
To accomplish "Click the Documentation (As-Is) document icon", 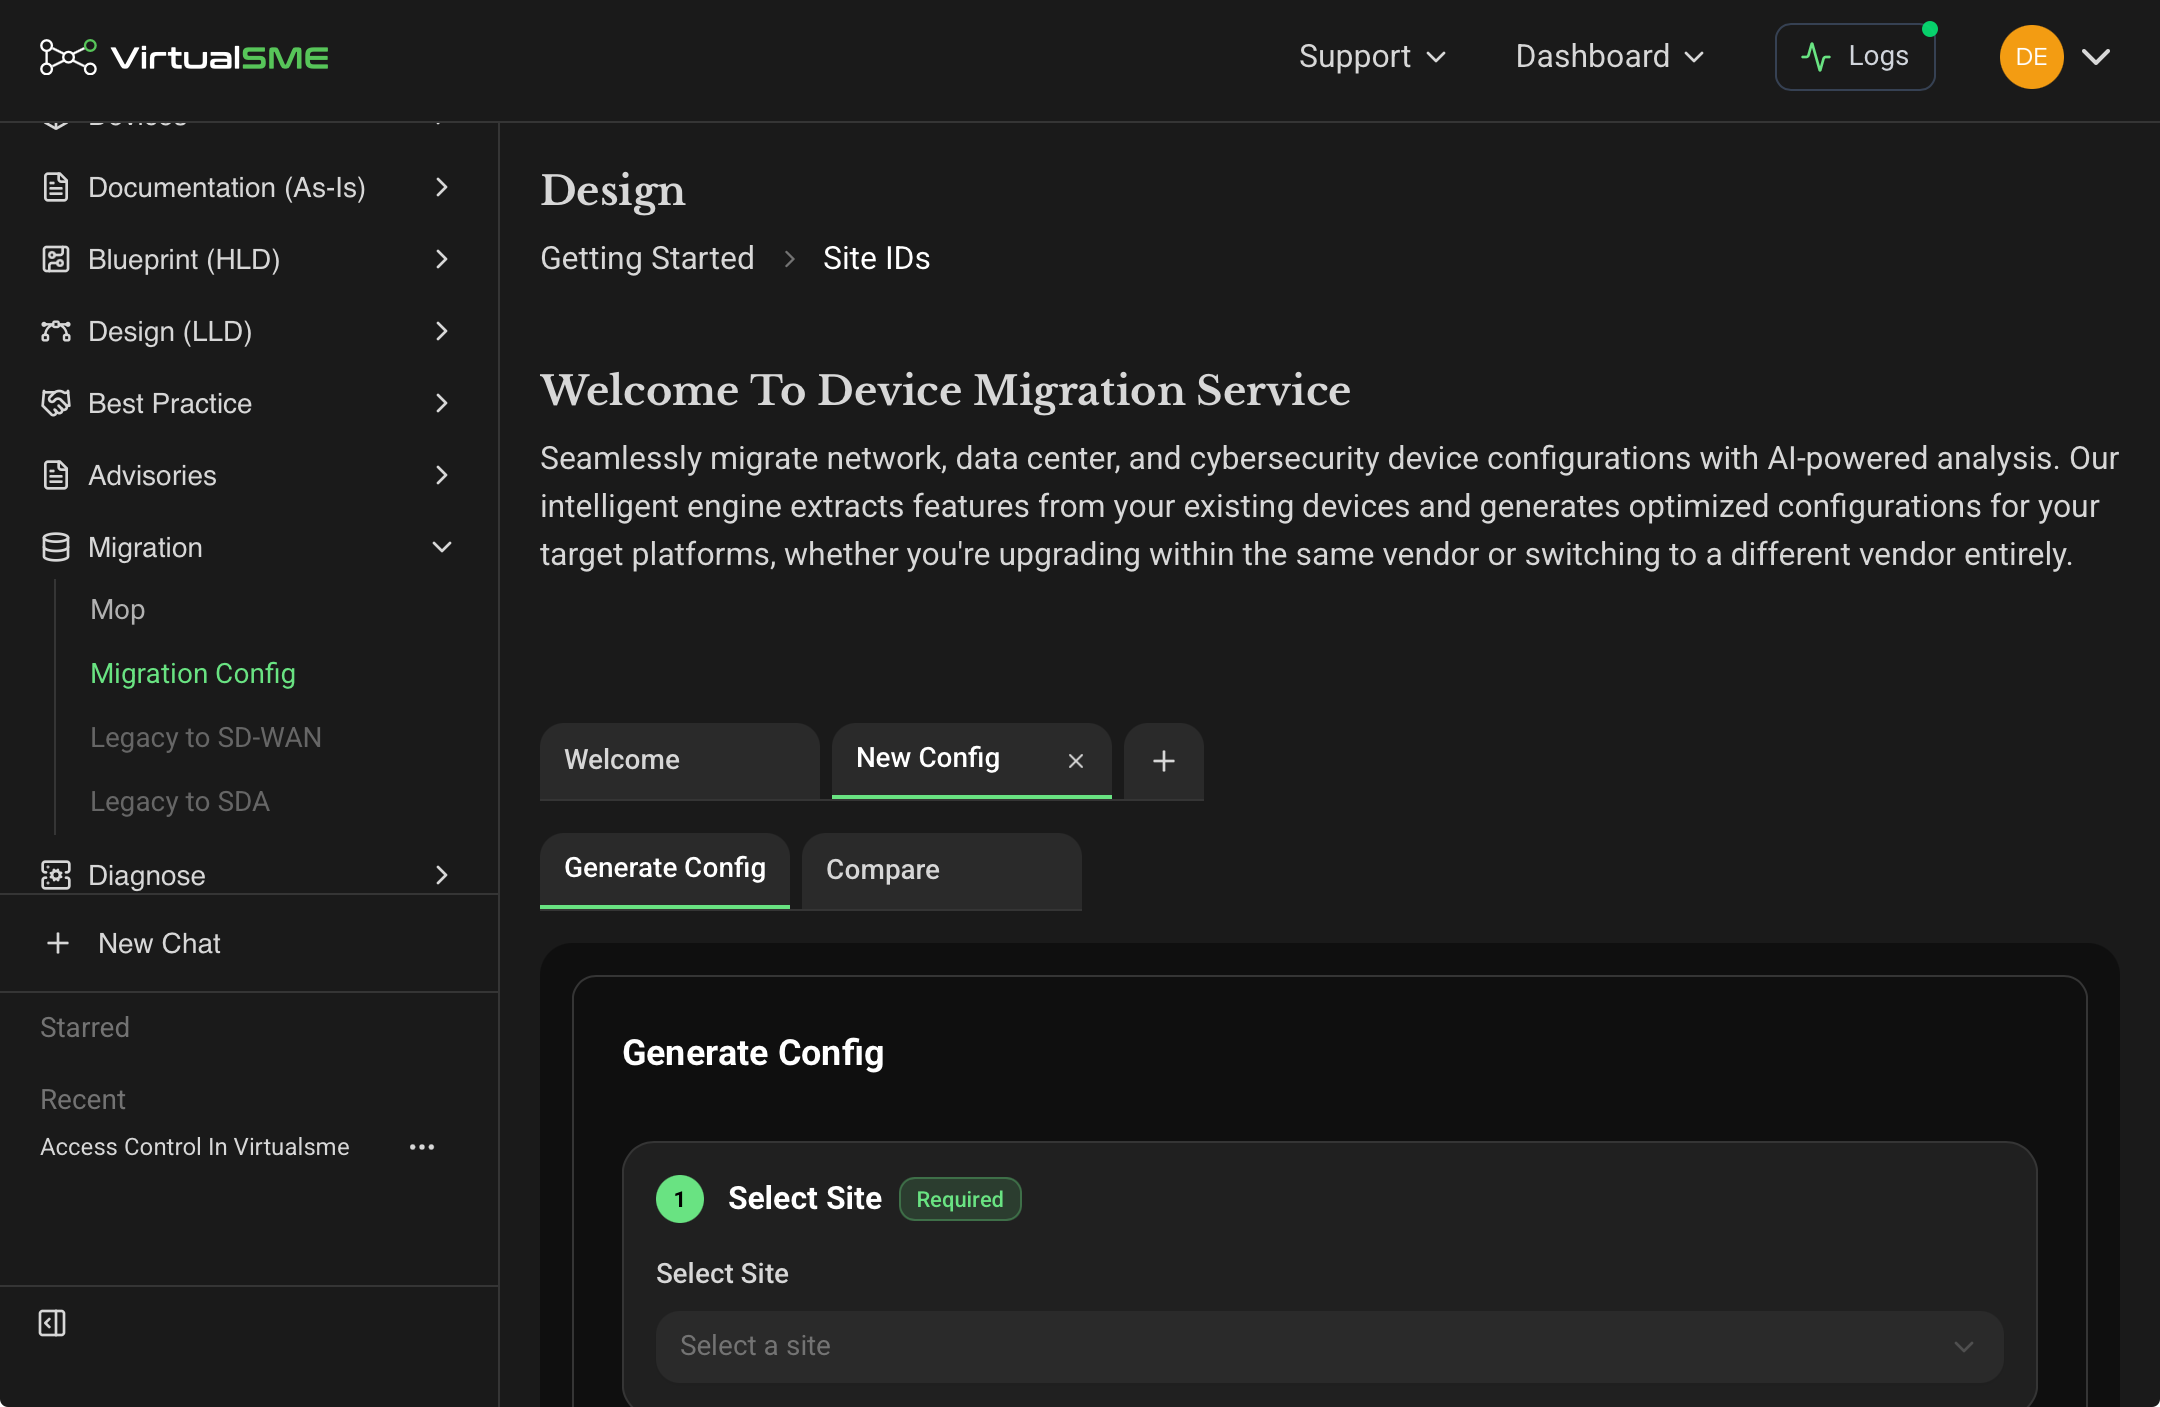I will [56, 187].
